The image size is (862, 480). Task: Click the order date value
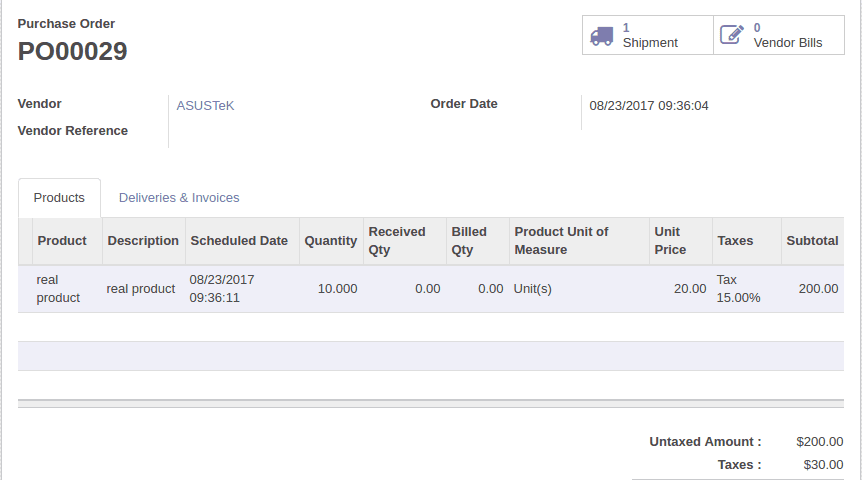[649, 105]
